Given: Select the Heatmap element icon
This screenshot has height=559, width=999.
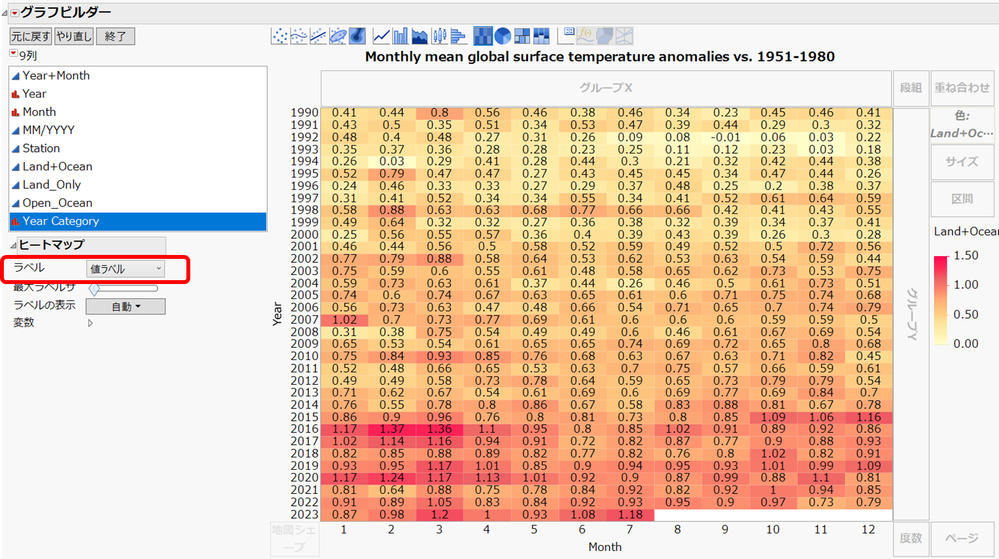Looking at the screenshot, I should (x=483, y=36).
